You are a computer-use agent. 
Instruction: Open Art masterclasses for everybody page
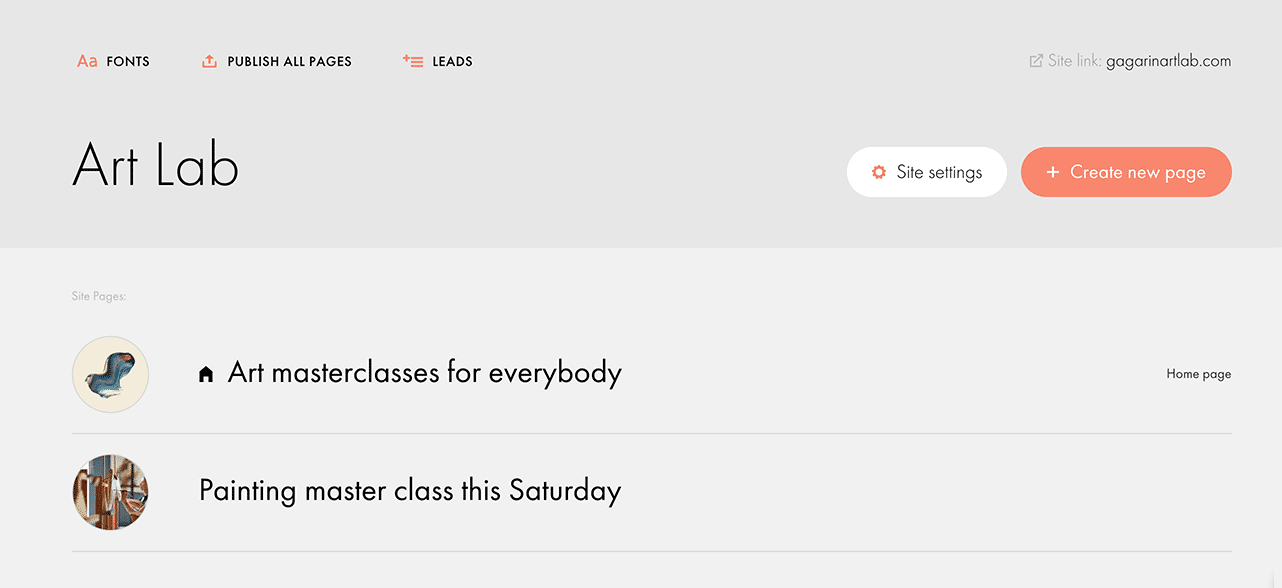pos(425,373)
